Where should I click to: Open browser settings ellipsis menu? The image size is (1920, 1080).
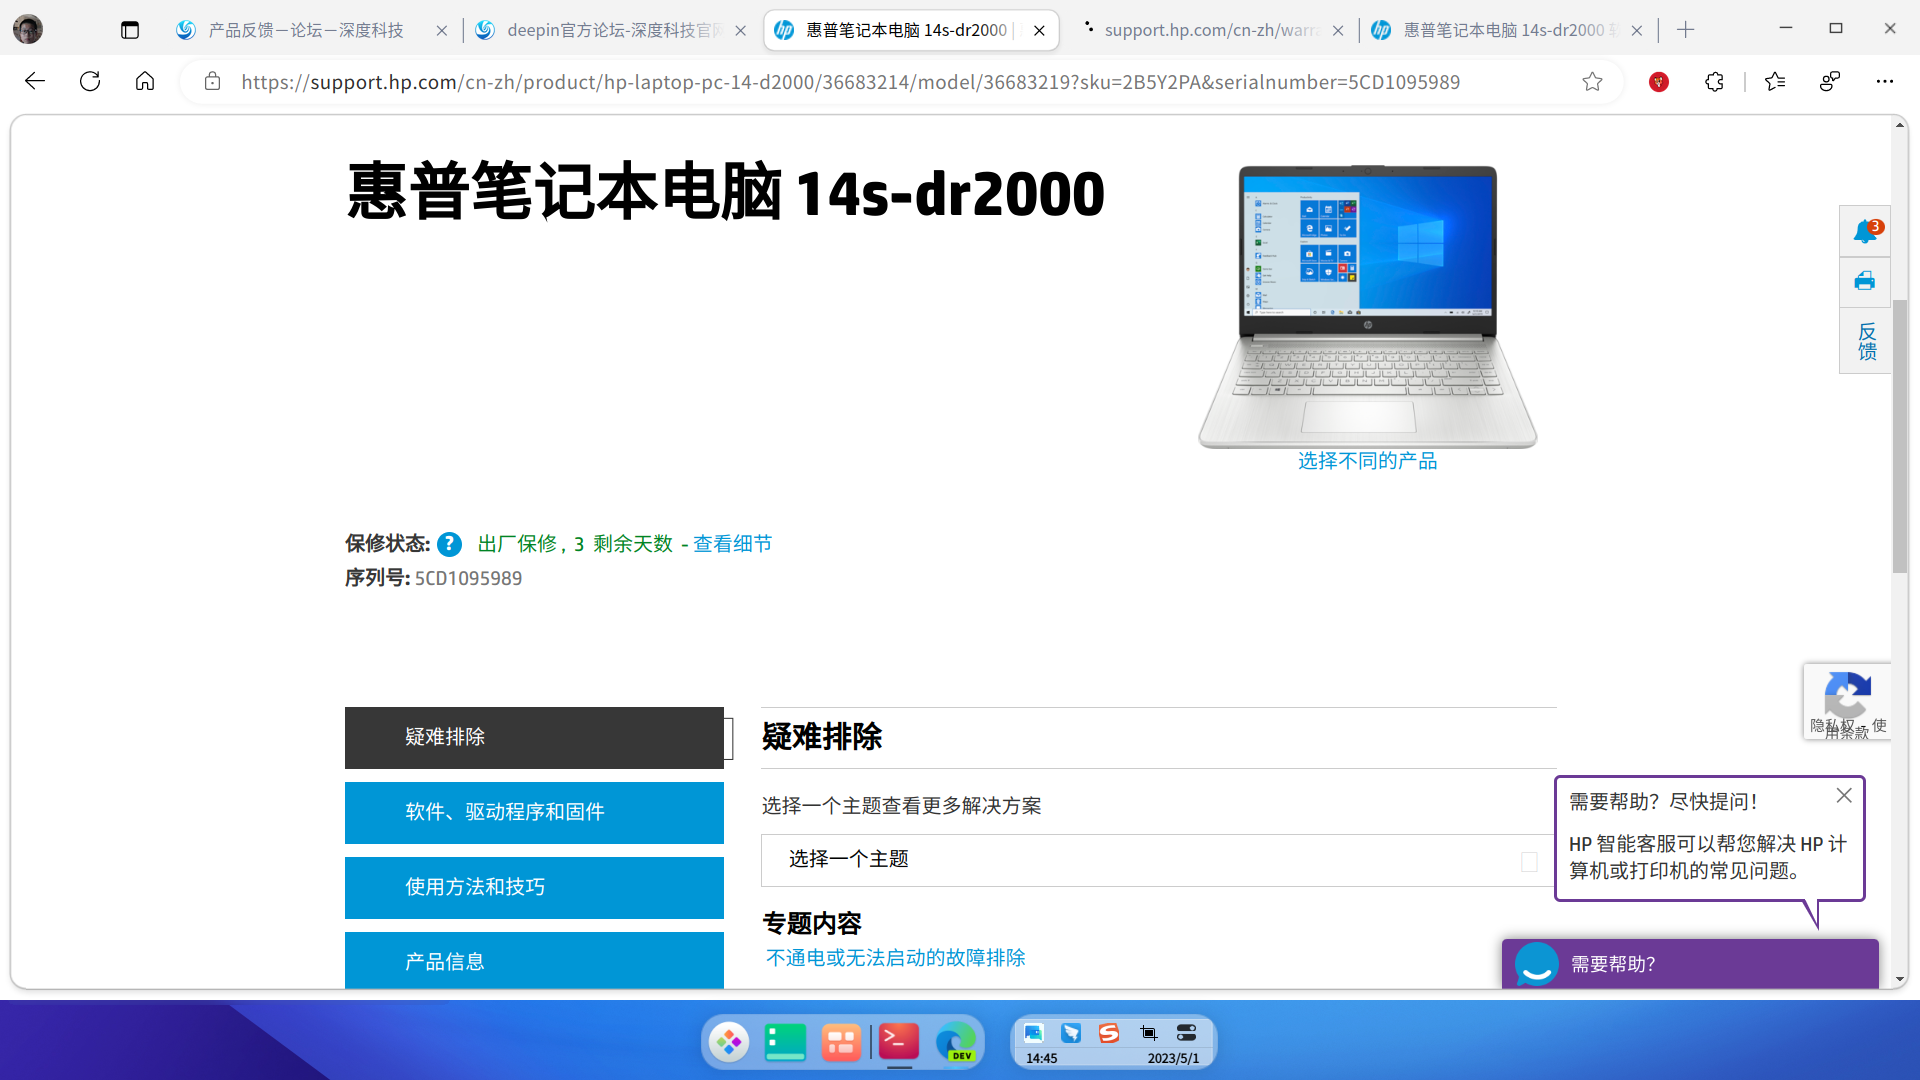pyautogui.click(x=1884, y=82)
